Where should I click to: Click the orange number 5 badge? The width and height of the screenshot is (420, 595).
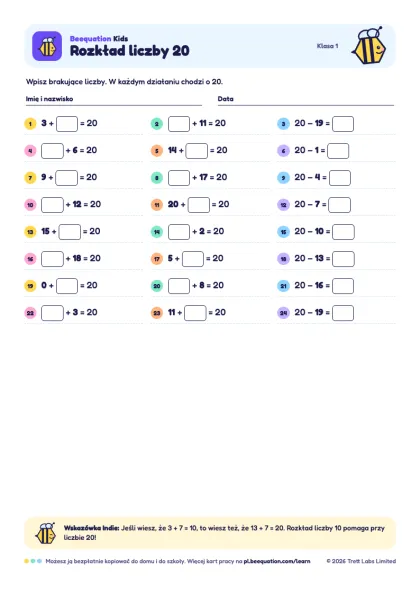pyautogui.click(x=157, y=151)
